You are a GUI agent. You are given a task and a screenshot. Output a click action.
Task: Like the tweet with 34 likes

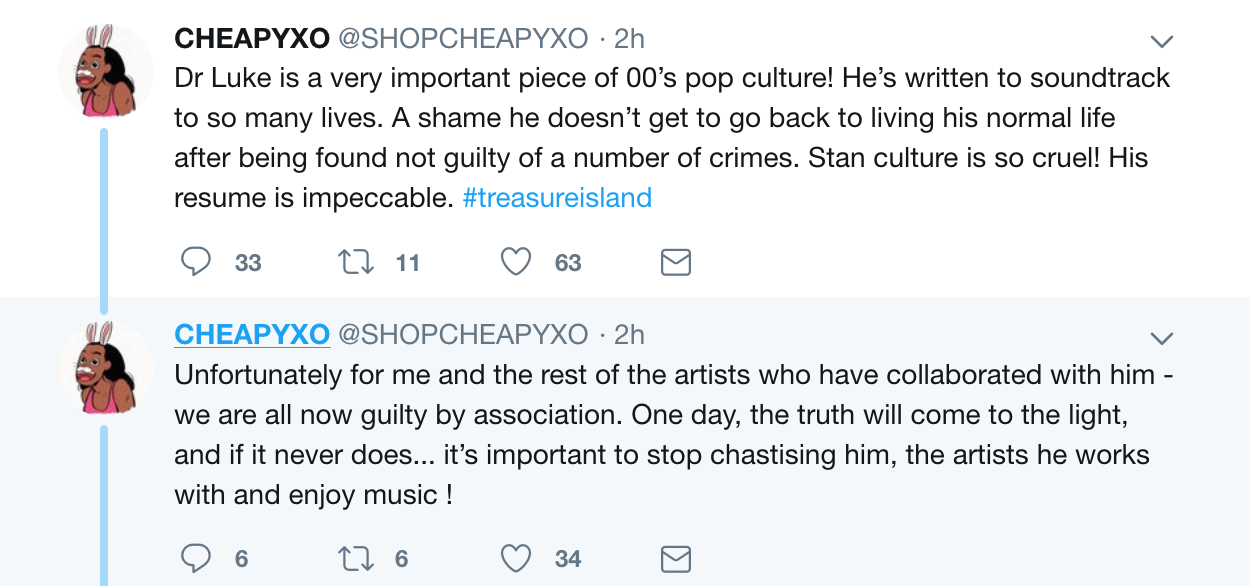[x=515, y=558]
